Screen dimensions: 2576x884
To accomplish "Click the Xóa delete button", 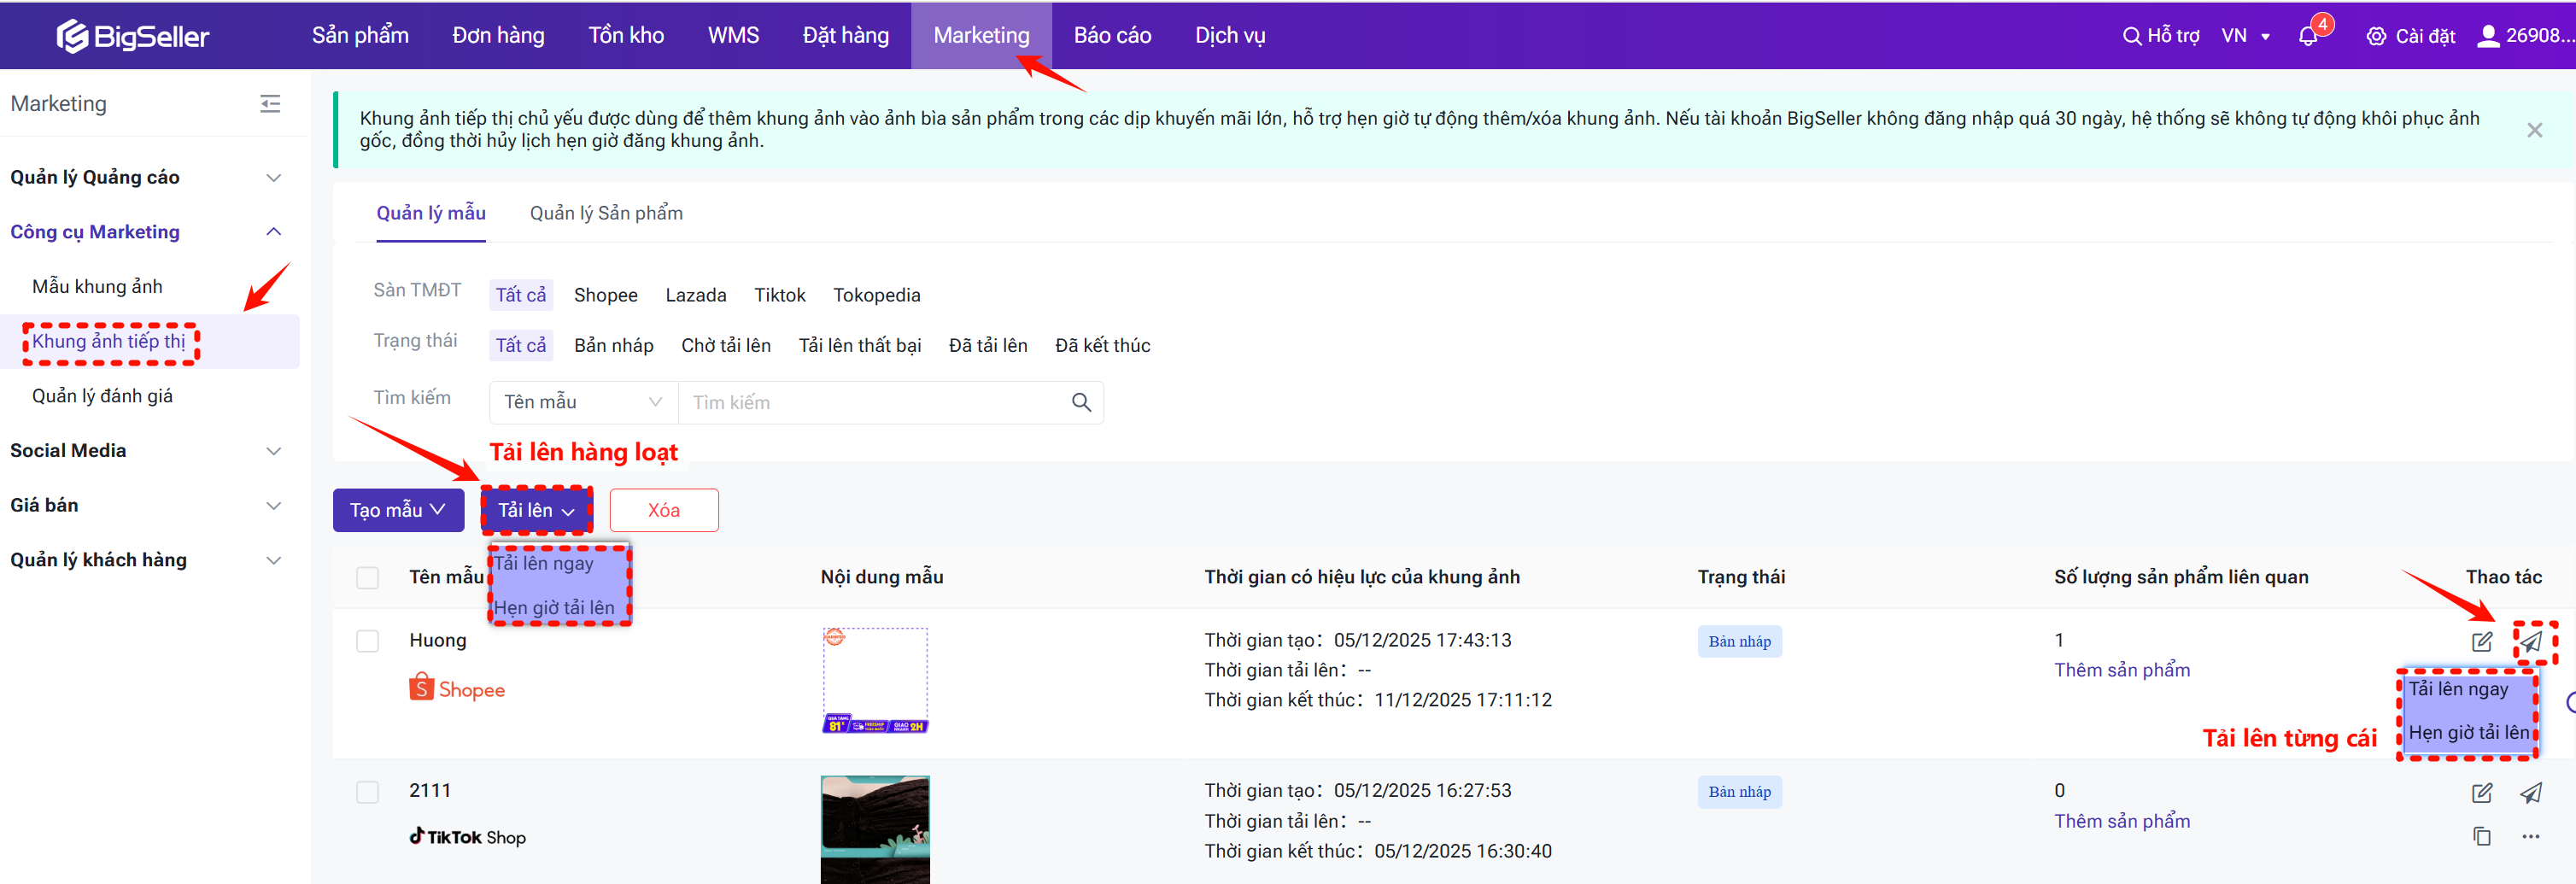I will pyautogui.click(x=663, y=510).
